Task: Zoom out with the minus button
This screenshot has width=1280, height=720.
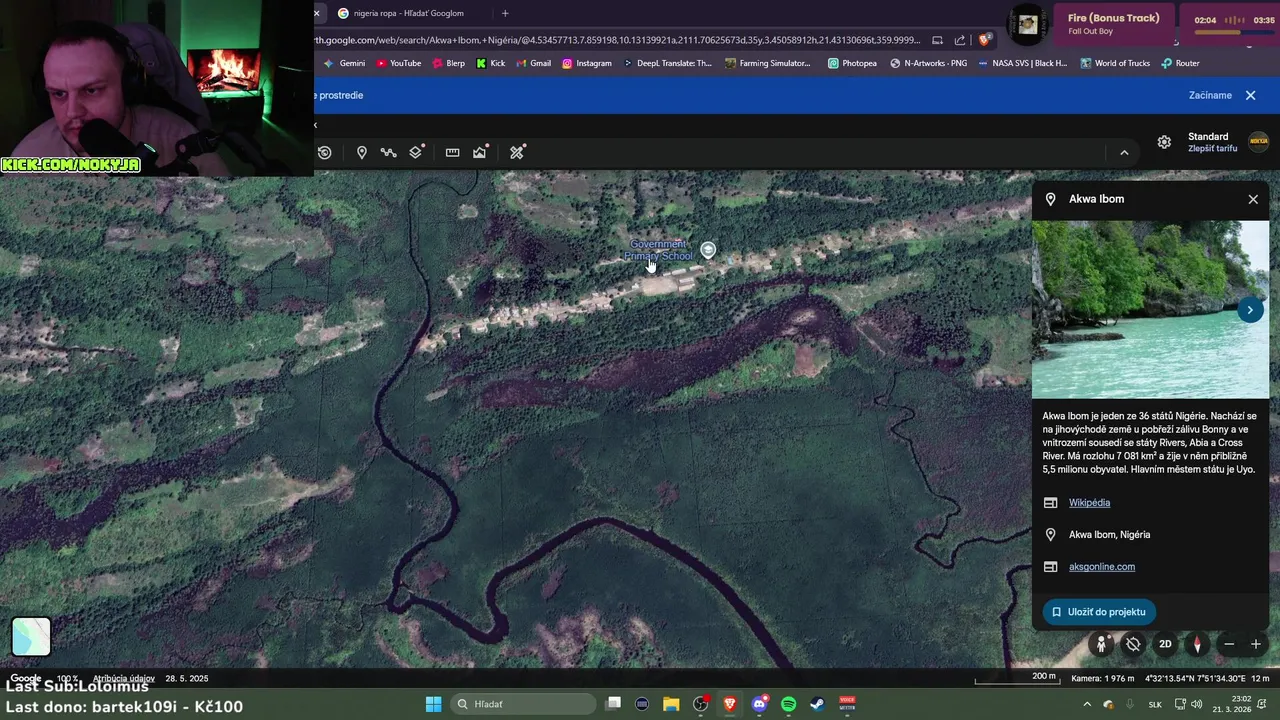Action: coord(1229,644)
